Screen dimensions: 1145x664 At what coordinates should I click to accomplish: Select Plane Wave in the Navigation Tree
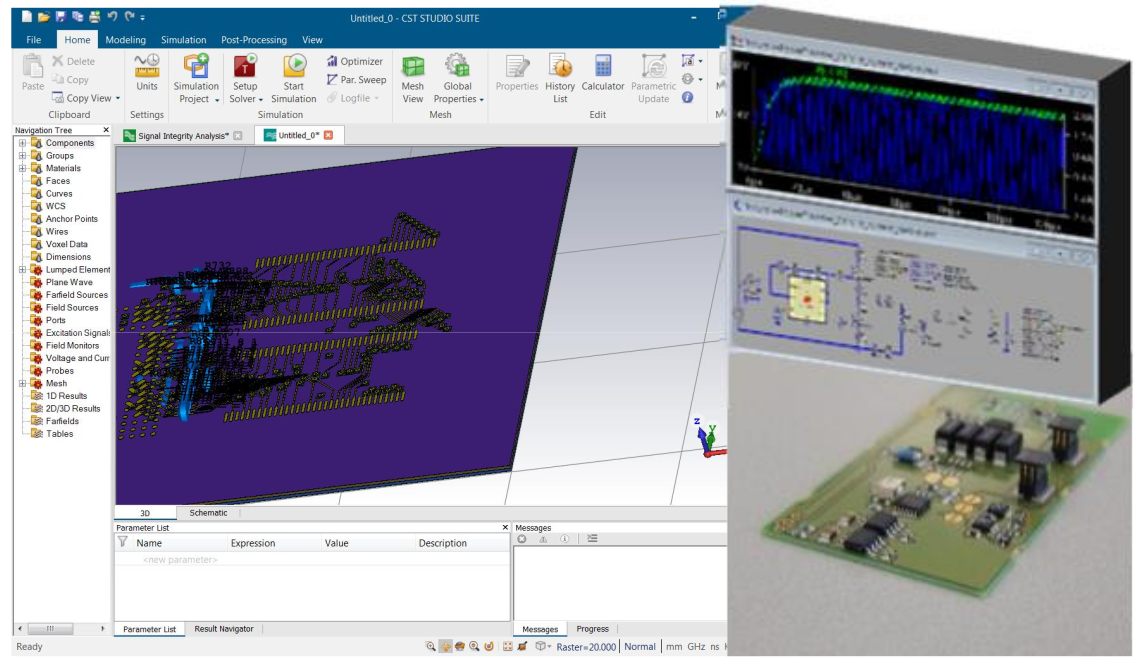pos(69,282)
